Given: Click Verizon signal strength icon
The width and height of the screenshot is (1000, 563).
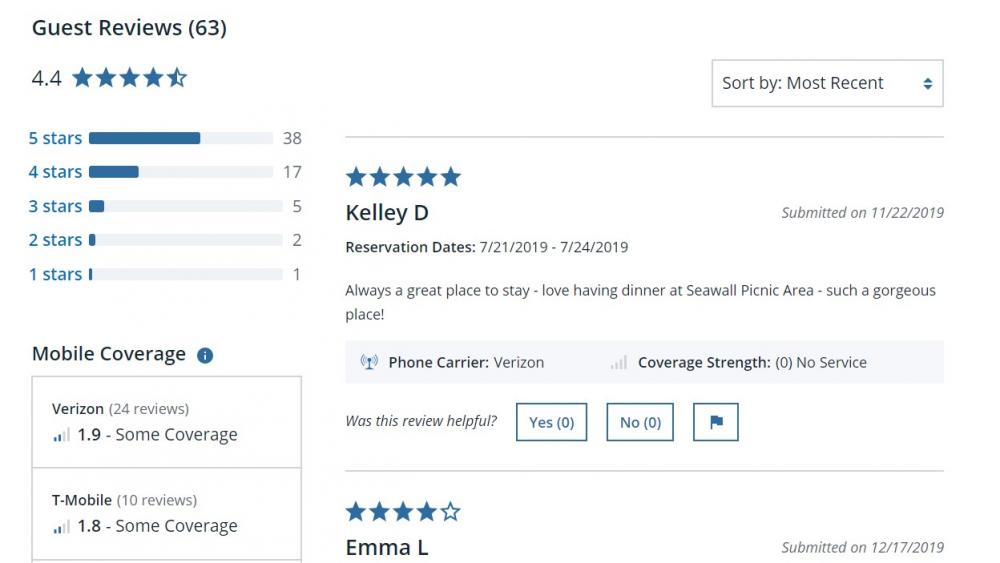Looking at the screenshot, I should [61, 435].
